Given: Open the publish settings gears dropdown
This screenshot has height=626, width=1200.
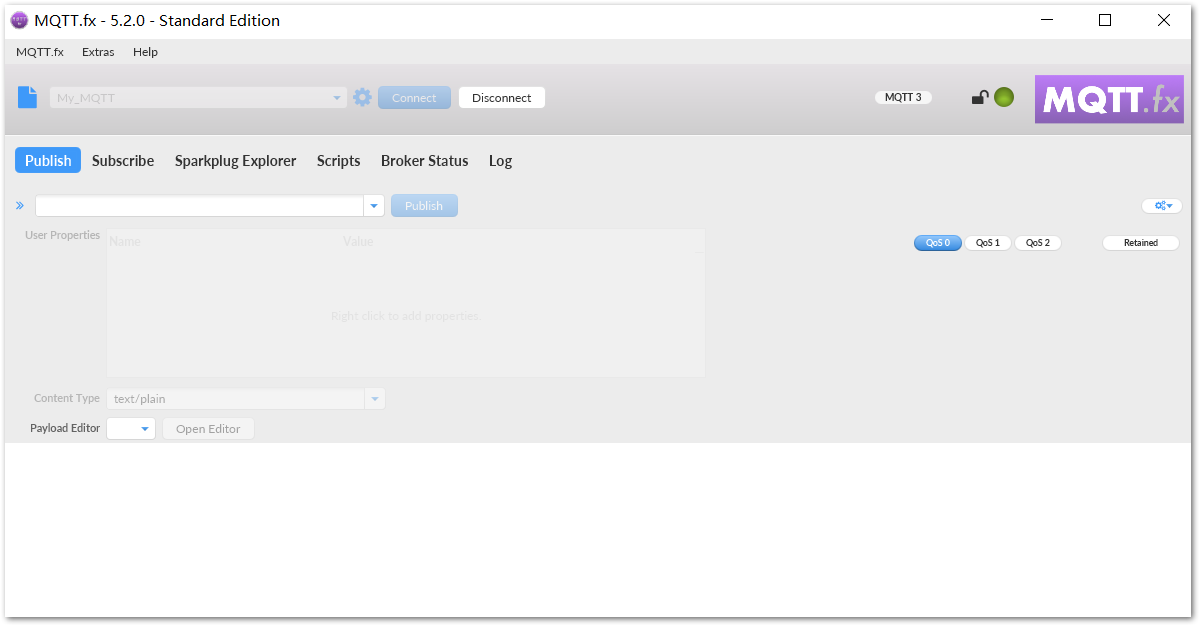Looking at the screenshot, I should coord(1162,206).
